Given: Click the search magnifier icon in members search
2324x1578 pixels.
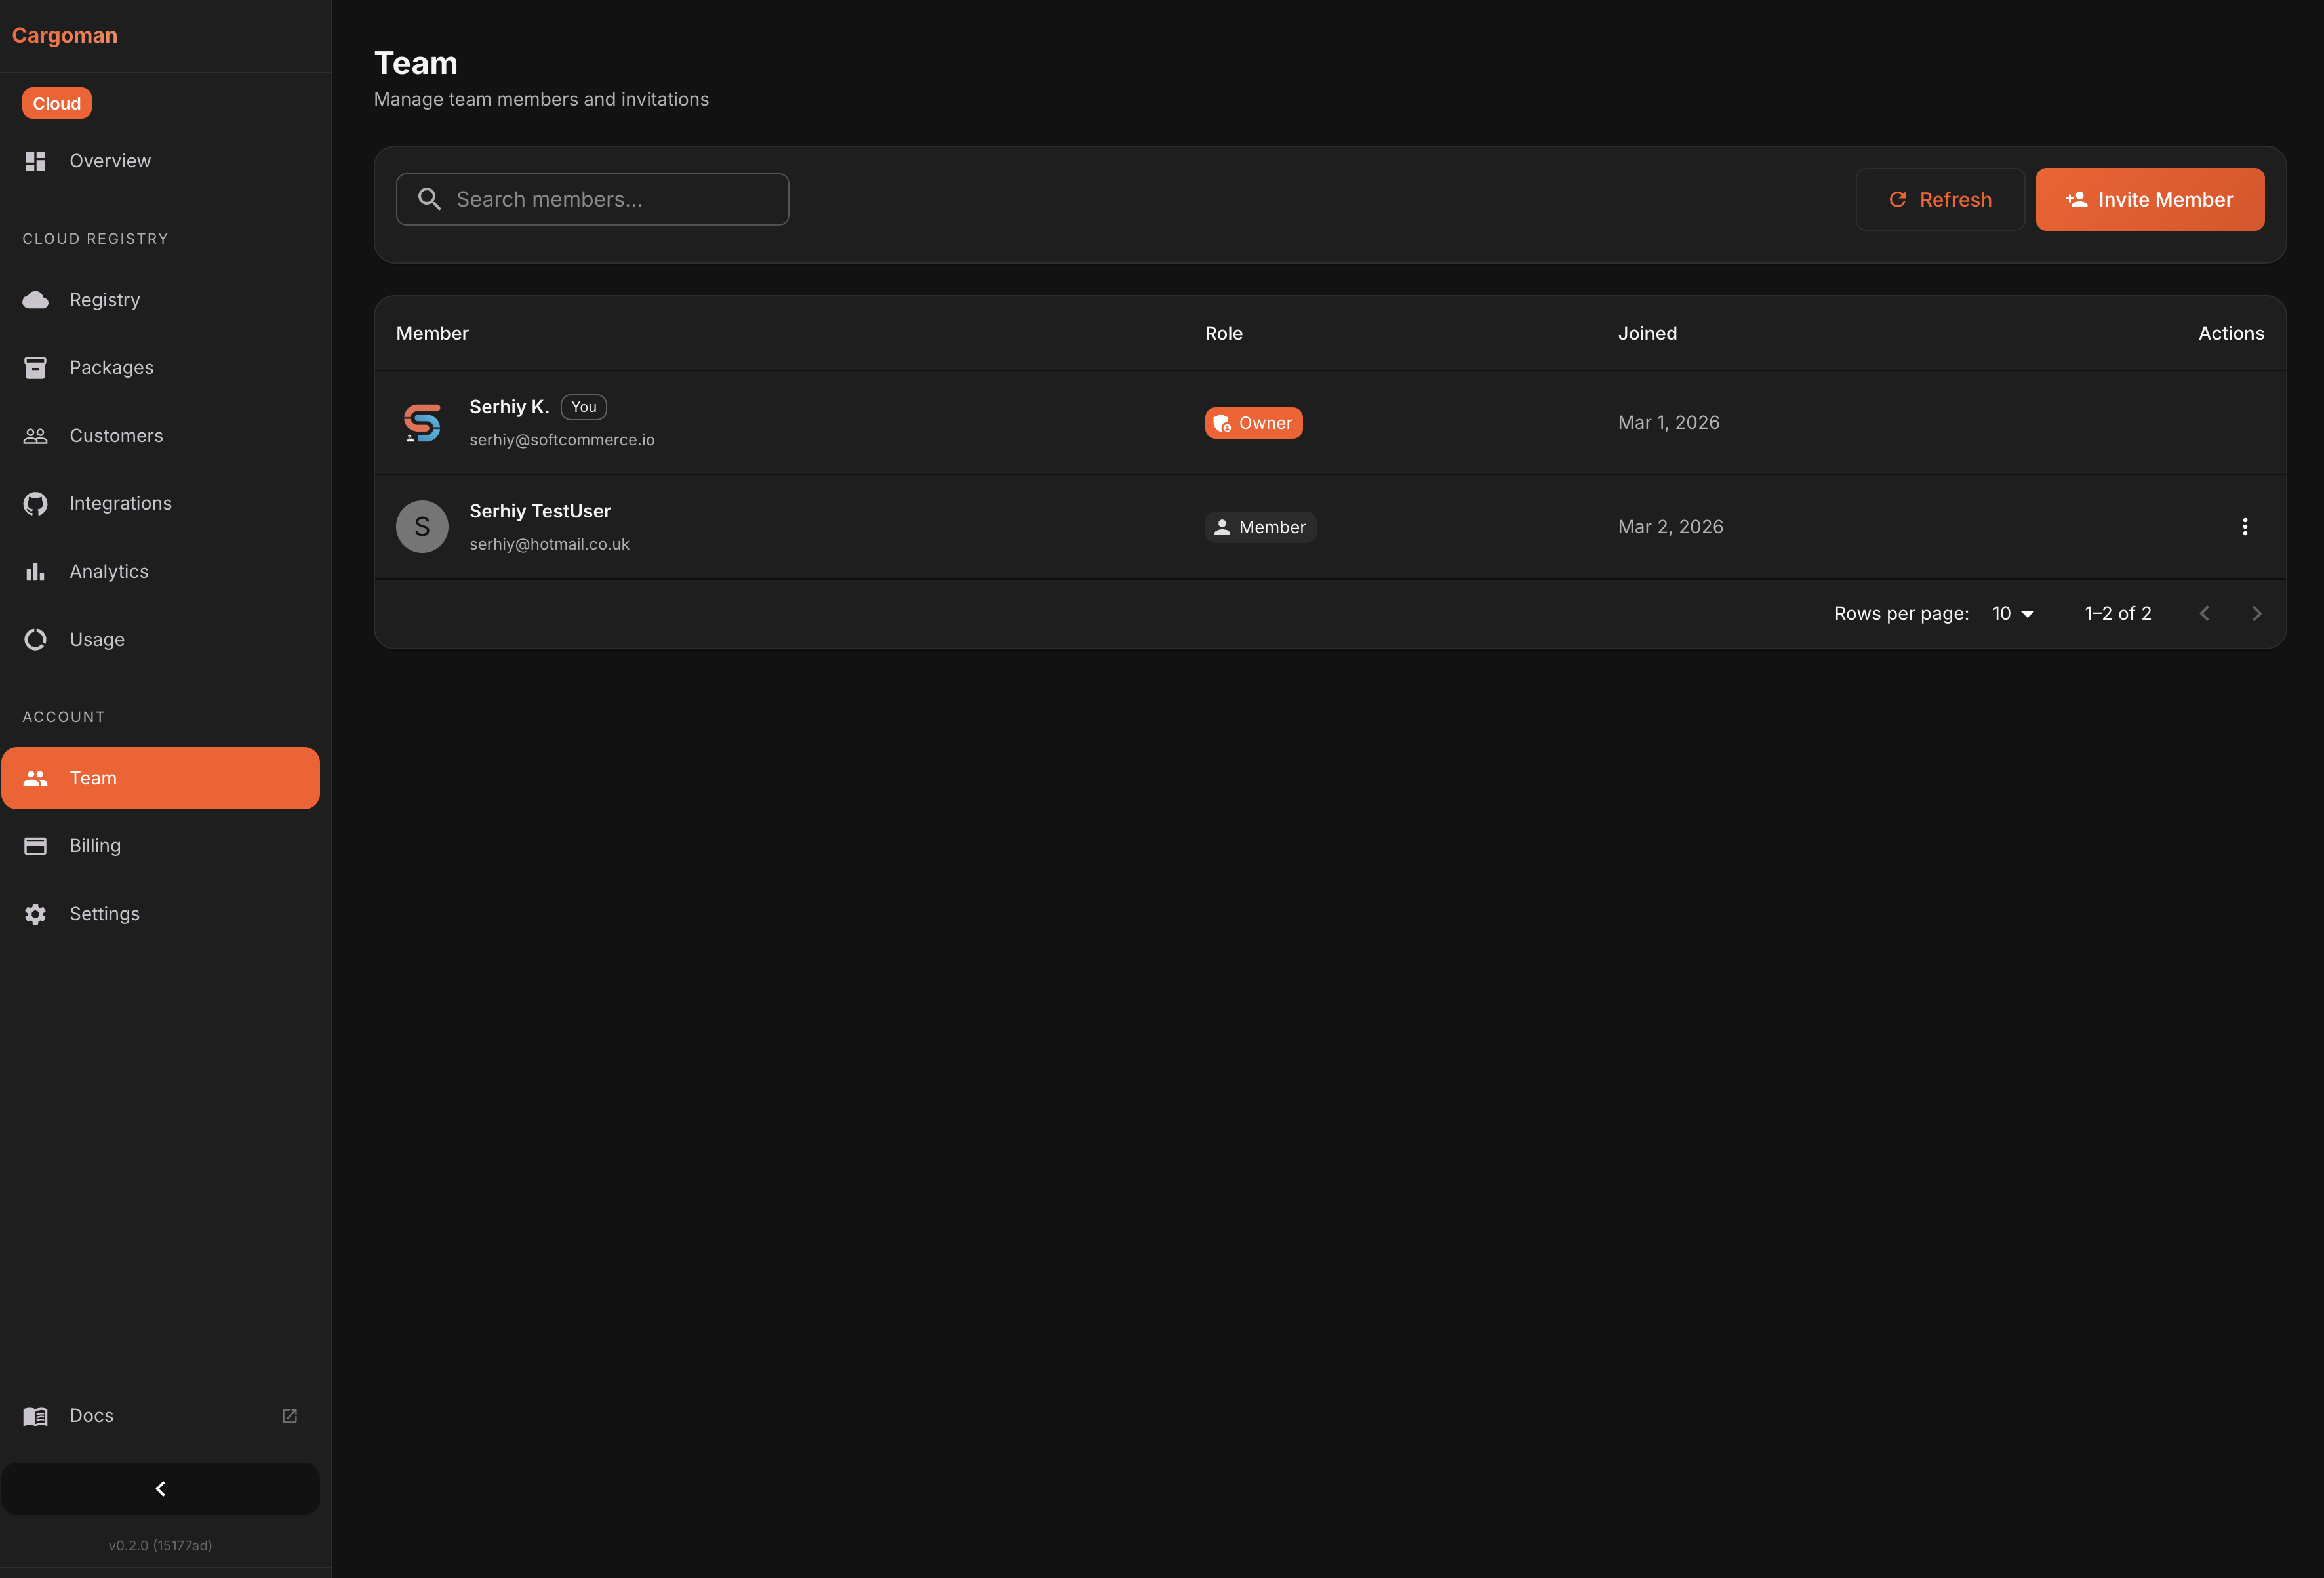Looking at the screenshot, I should (430, 199).
